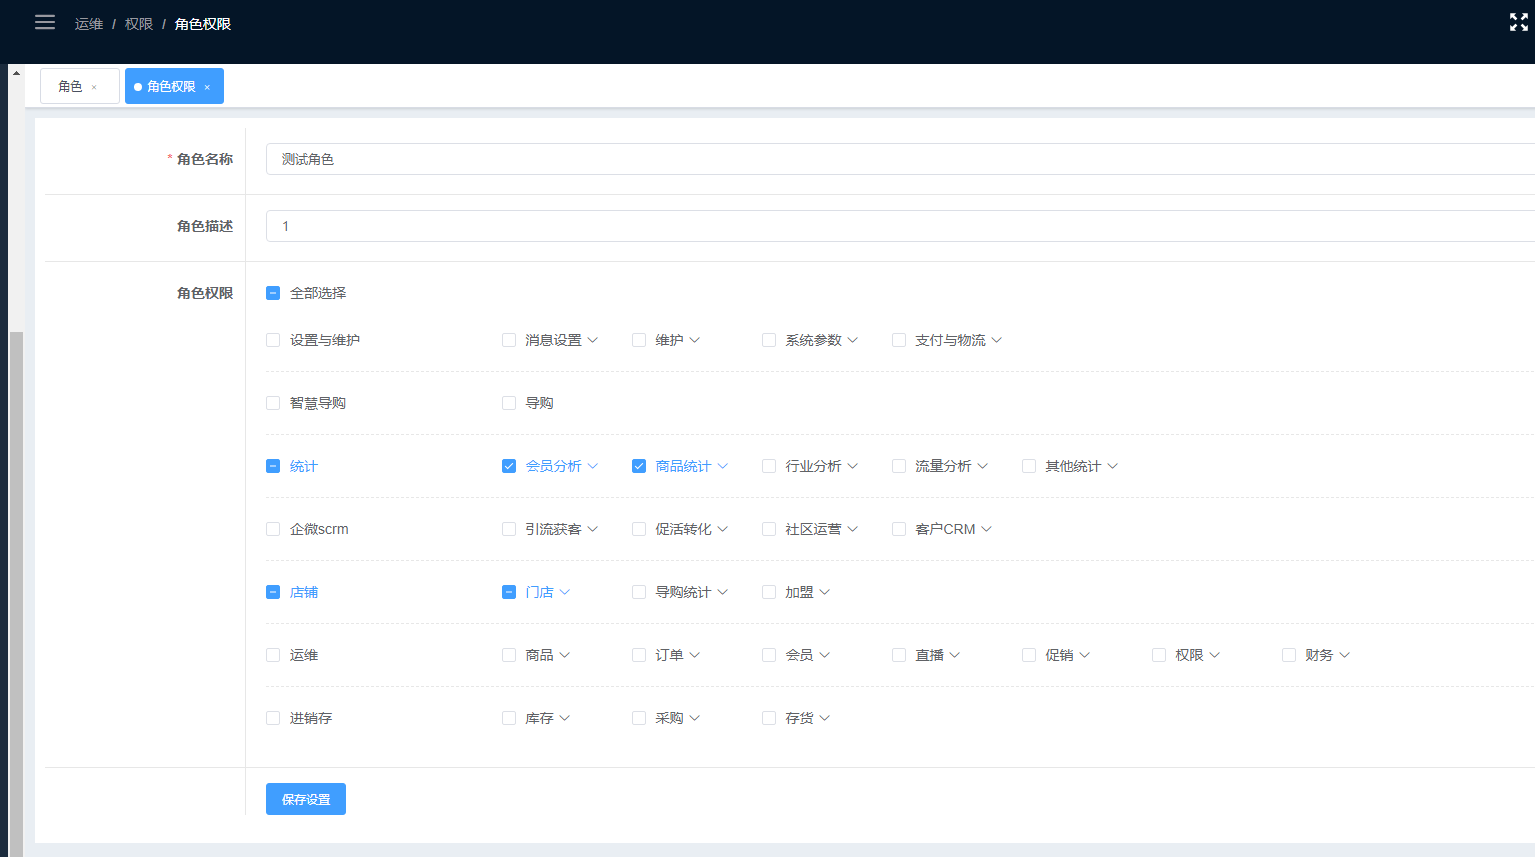Viewport: 1535px width, 857px height.
Task: Focus the 角色描述 input field
Action: [x=900, y=226]
